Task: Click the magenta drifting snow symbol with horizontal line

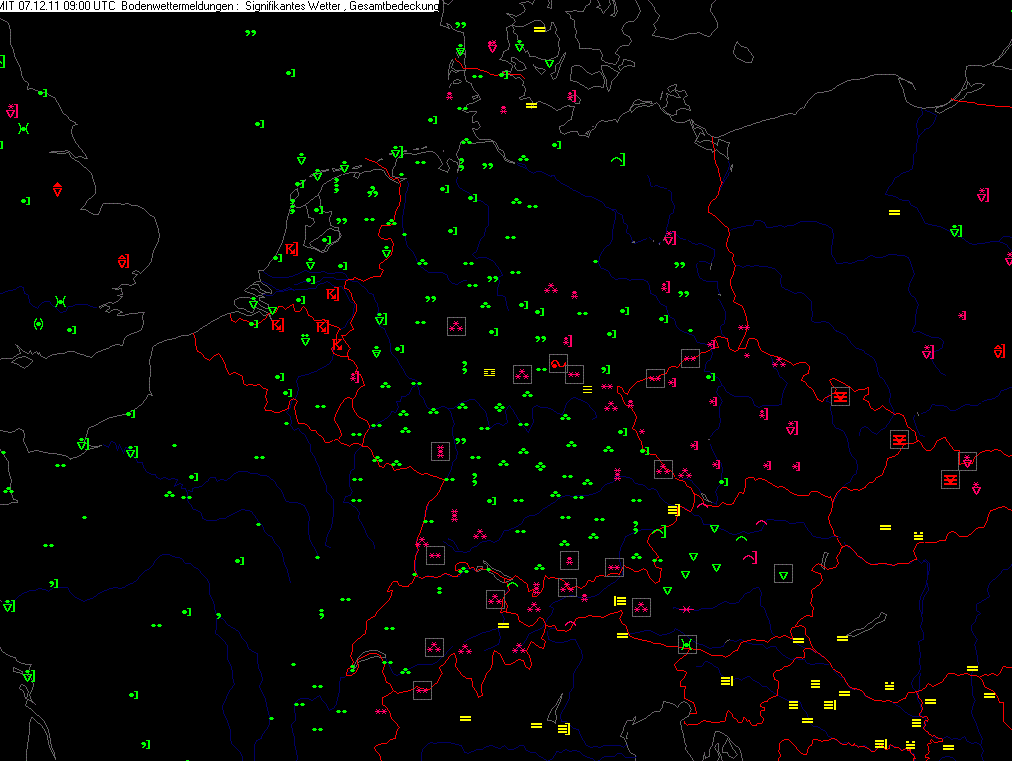Action: point(686,609)
